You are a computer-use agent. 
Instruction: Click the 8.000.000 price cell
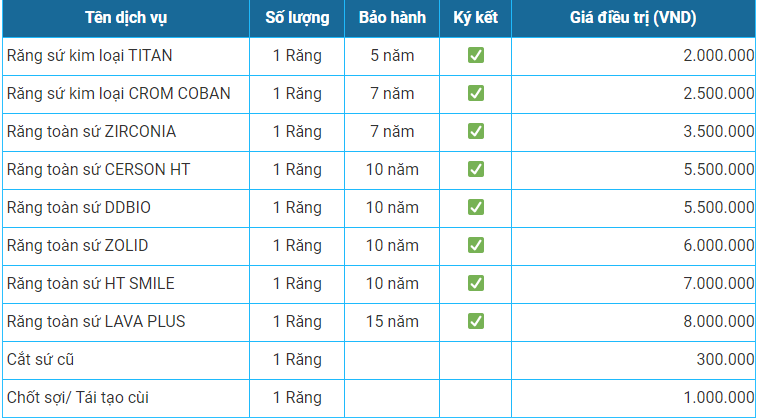pos(633,322)
